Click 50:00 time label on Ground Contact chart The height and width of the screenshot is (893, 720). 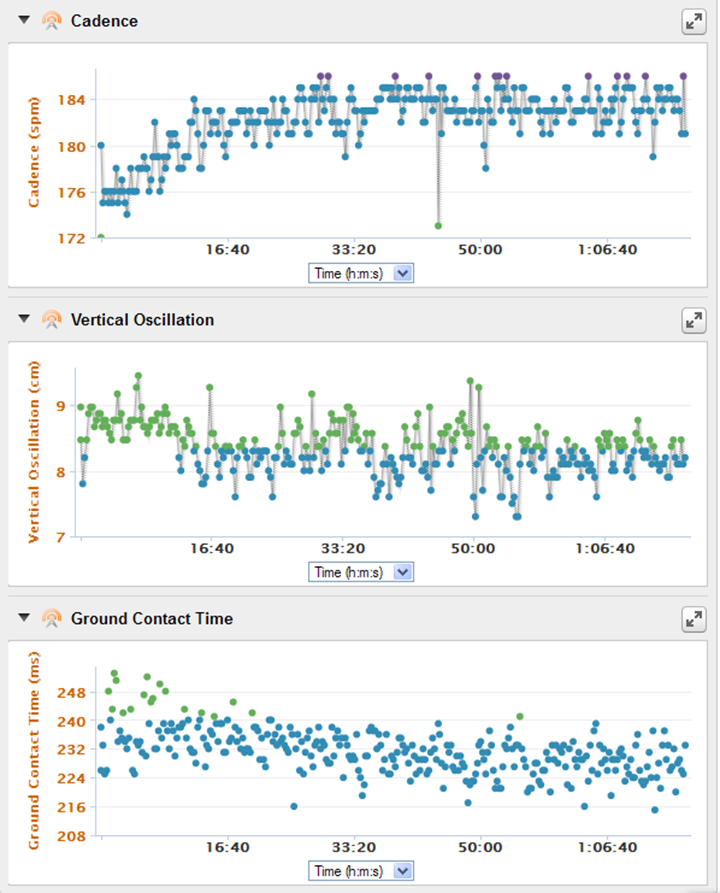[x=480, y=847]
